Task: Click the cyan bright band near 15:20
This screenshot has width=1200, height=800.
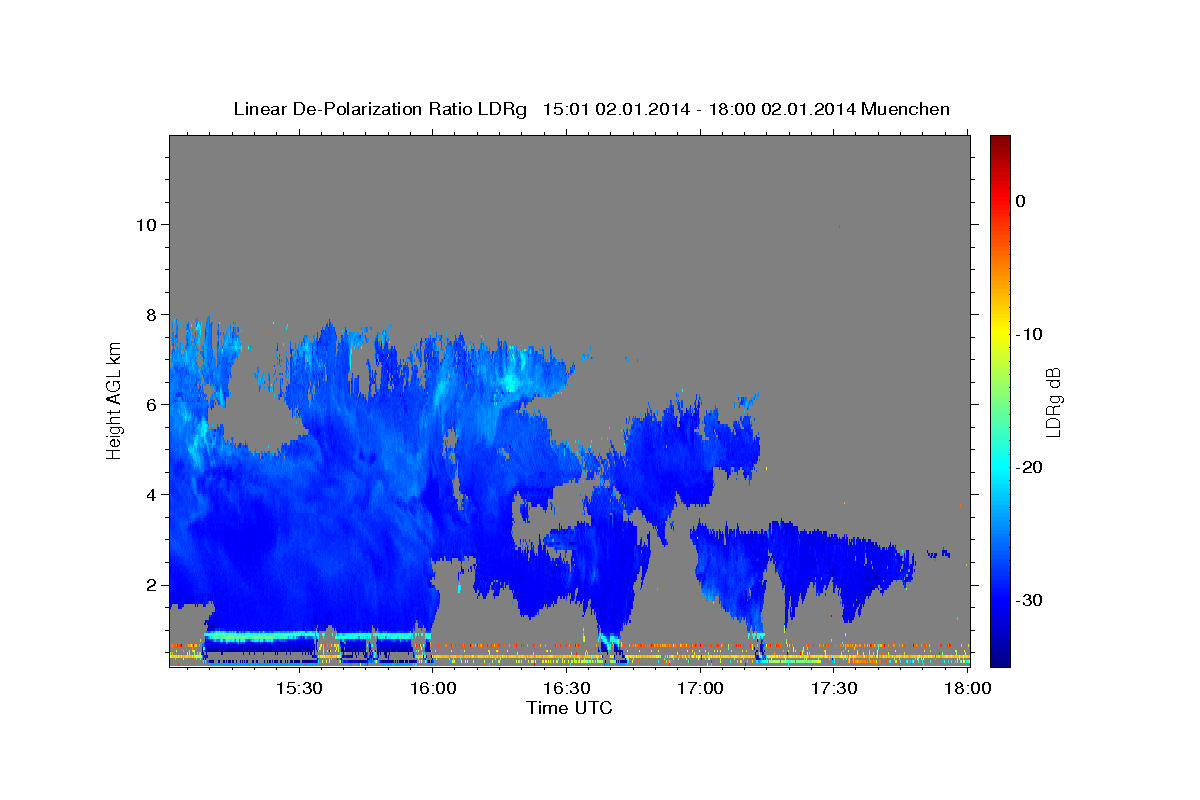Action: click(260, 635)
